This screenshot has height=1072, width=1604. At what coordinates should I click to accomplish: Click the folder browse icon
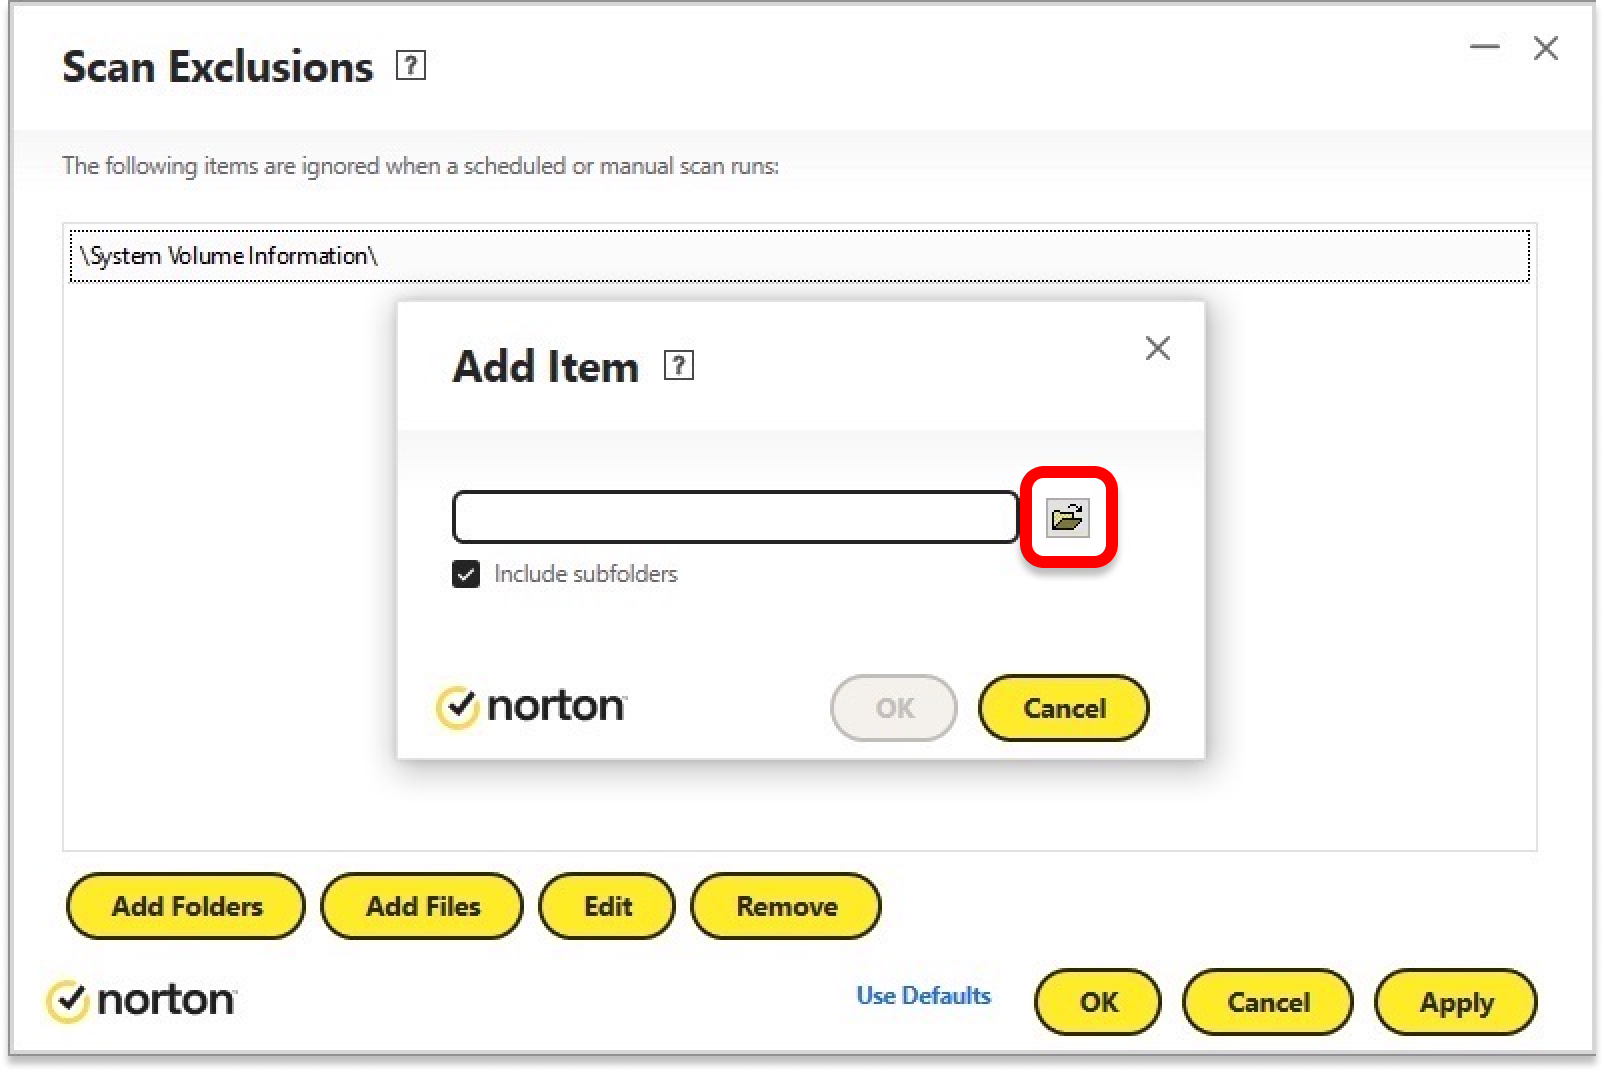click(1067, 517)
